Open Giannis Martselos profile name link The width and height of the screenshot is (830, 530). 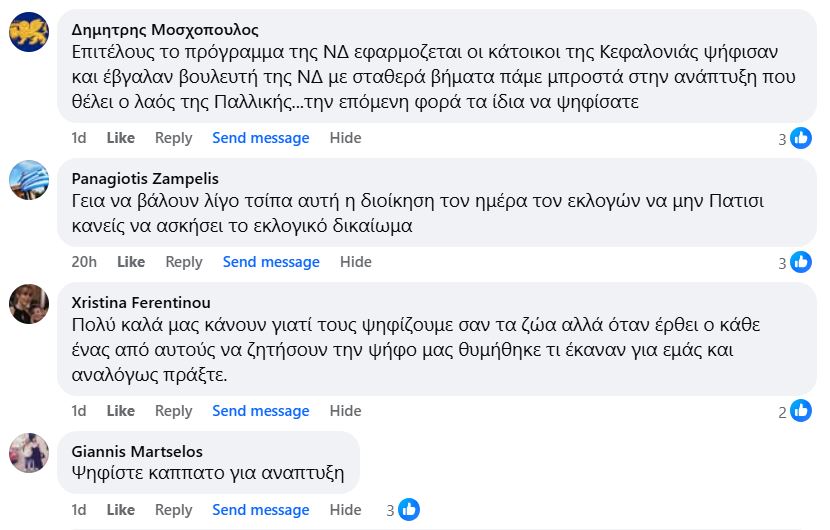click(135, 451)
